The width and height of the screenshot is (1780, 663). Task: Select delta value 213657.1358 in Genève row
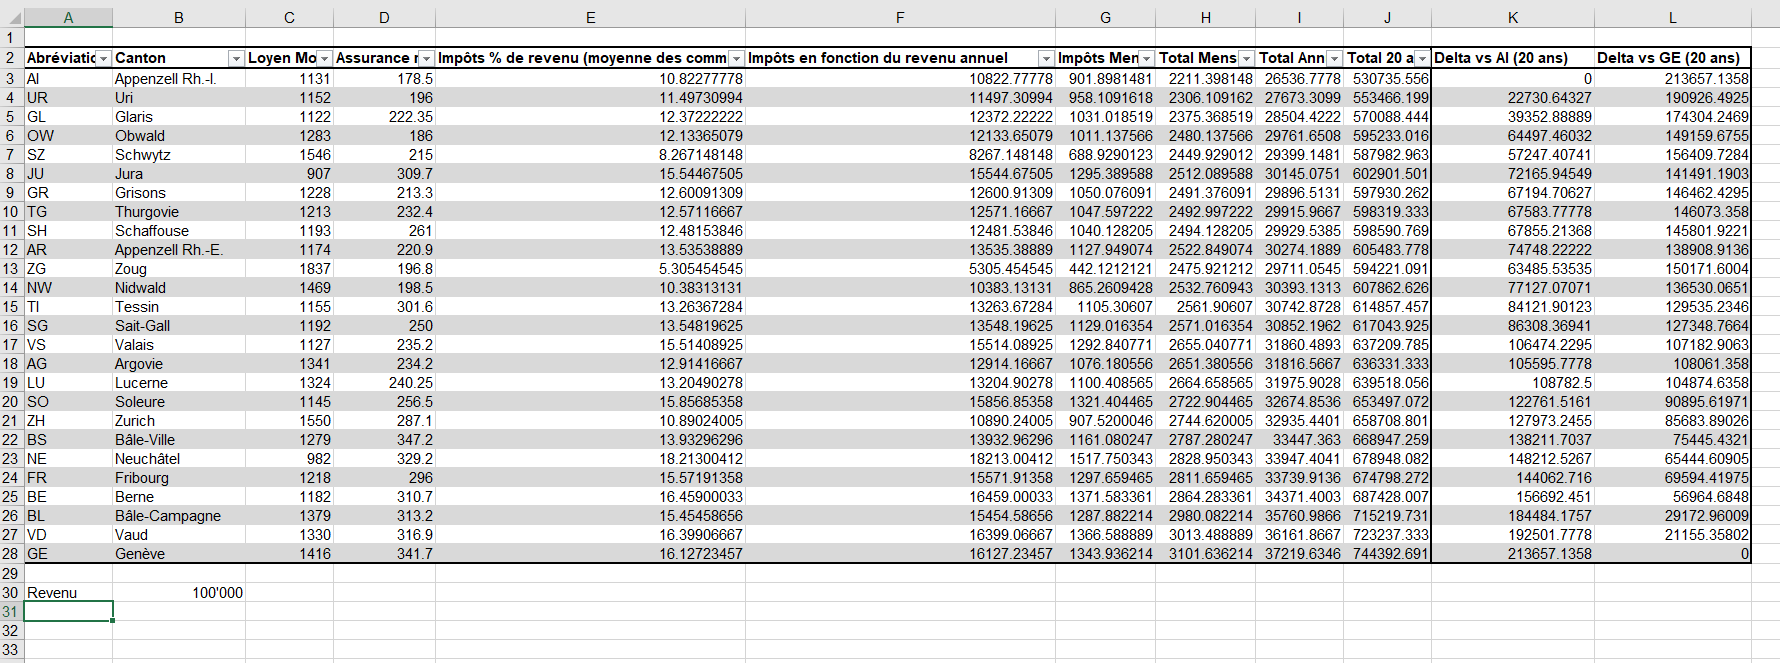(x=1513, y=554)
